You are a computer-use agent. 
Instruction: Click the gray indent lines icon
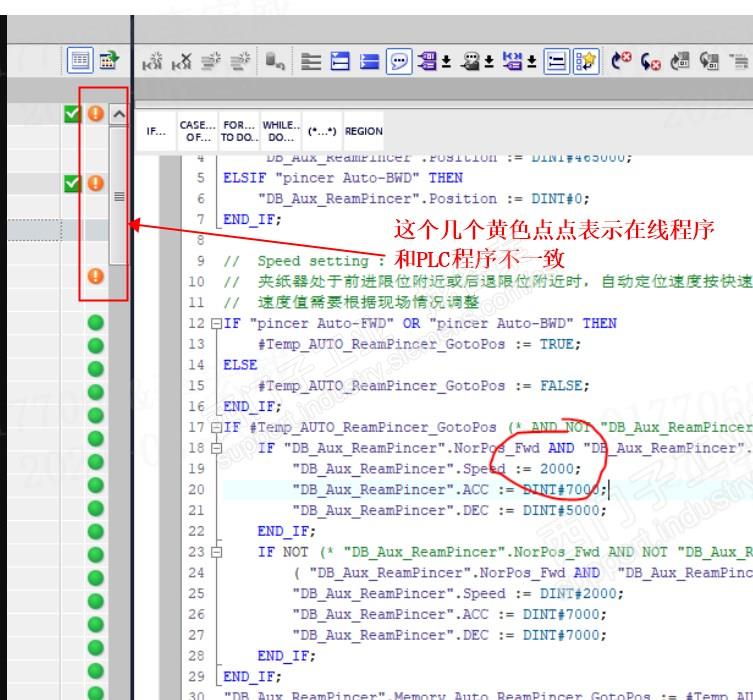point(311,61)
